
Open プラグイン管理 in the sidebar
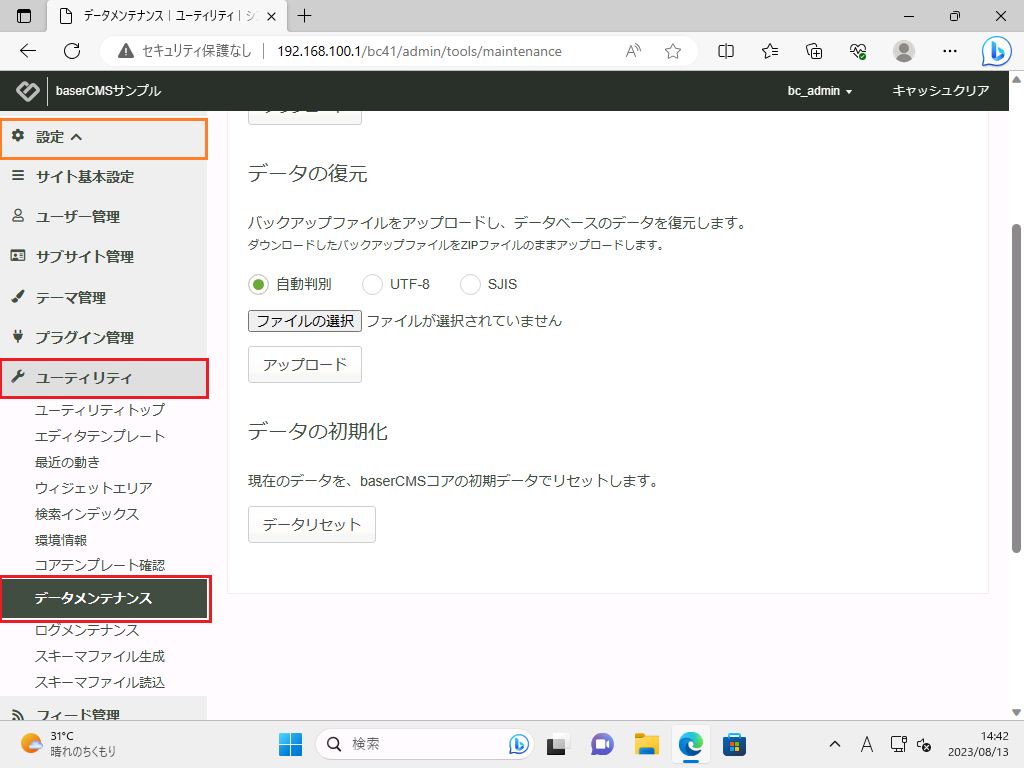tap(85, 338)
